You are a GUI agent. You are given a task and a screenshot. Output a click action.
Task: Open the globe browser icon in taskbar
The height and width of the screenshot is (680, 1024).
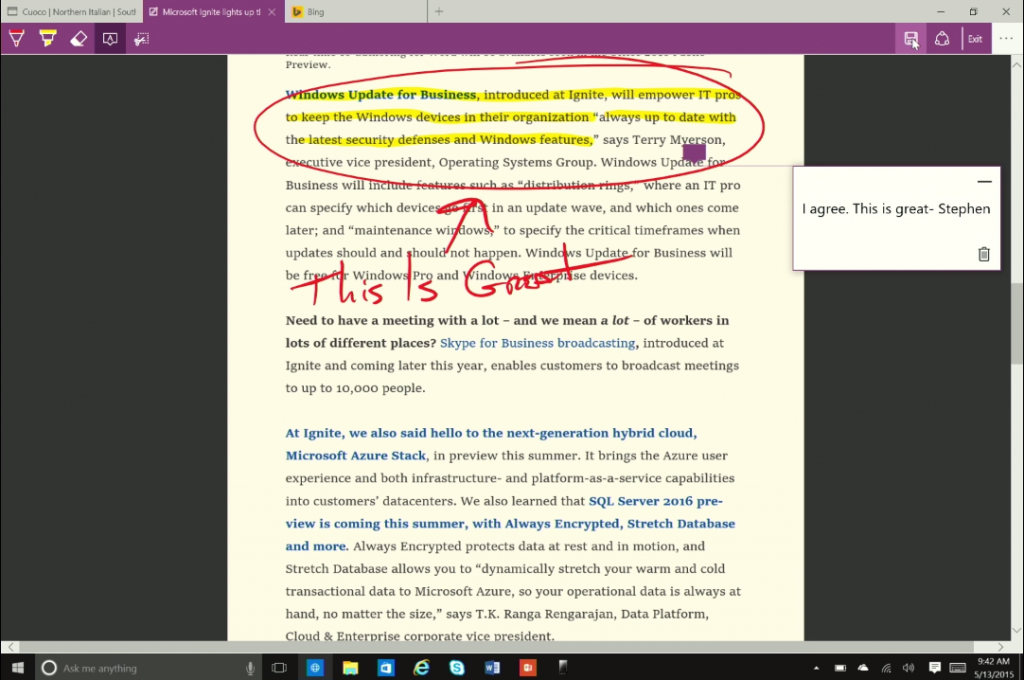(315, 668)
